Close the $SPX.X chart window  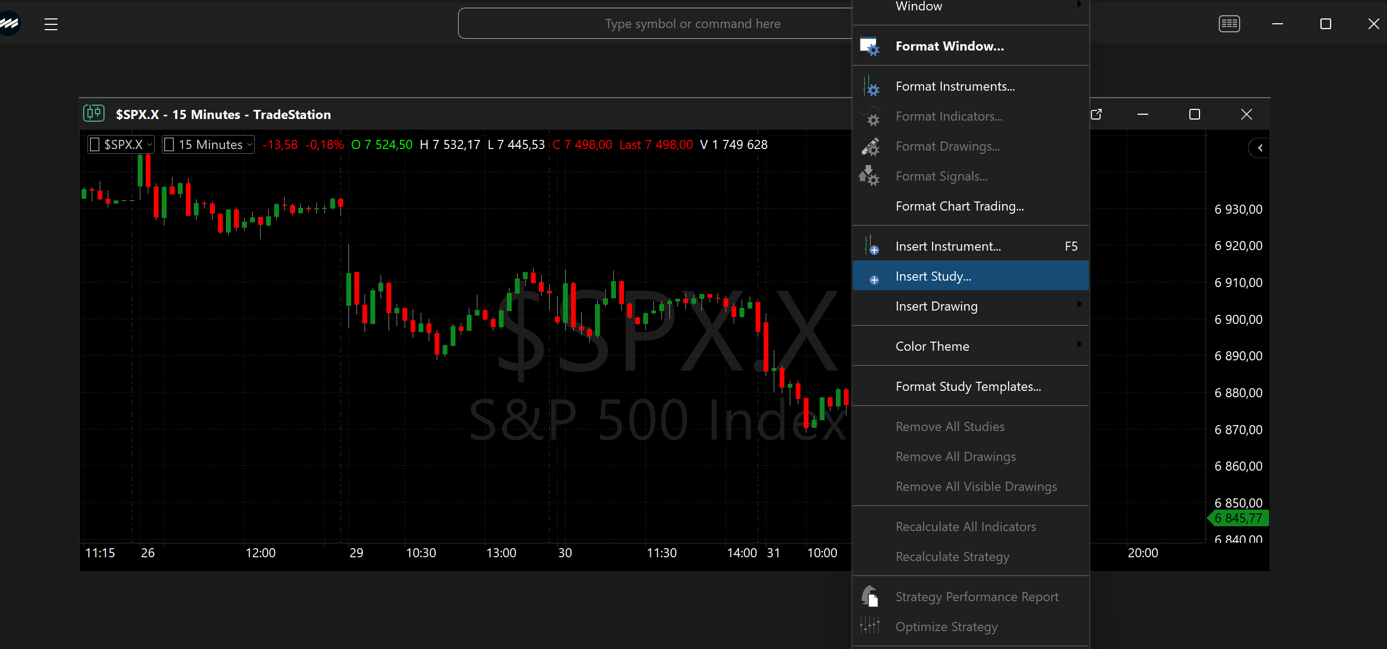click(x=1246, y=114)
